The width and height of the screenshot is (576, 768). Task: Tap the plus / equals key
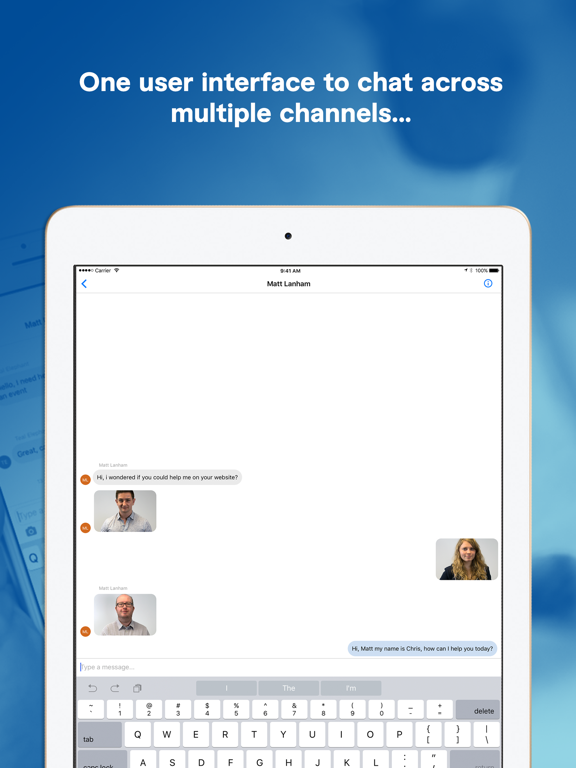(439, 710)
